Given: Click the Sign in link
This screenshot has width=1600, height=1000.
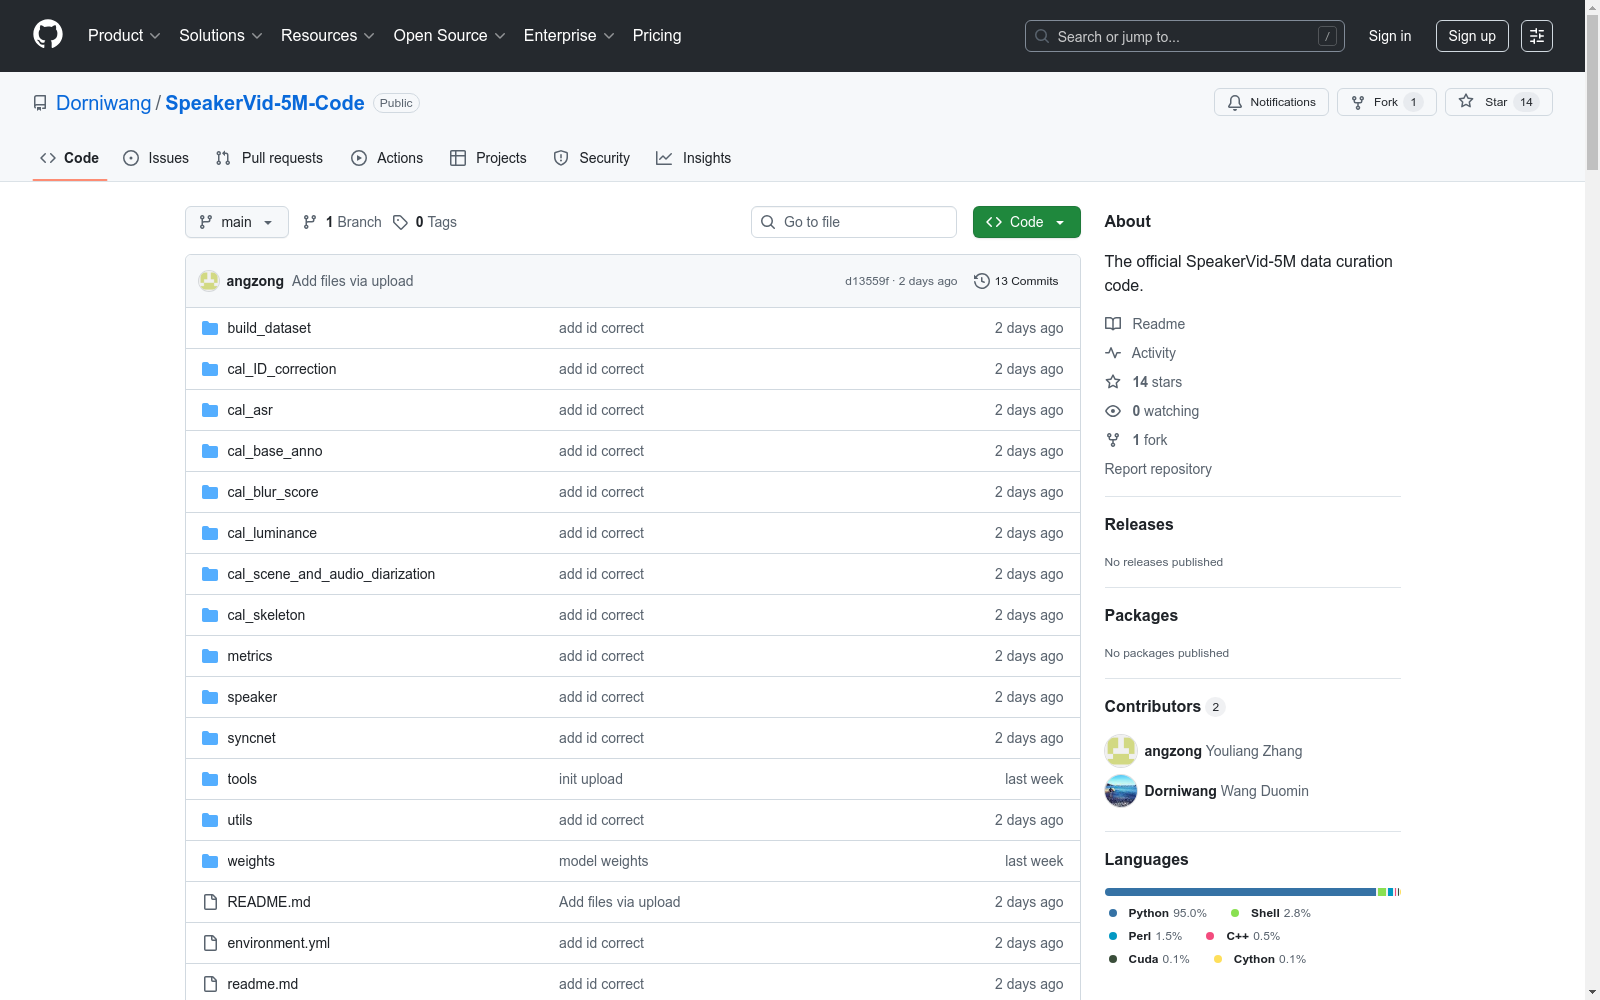Looking at the screenshot, I should 1390,36.
